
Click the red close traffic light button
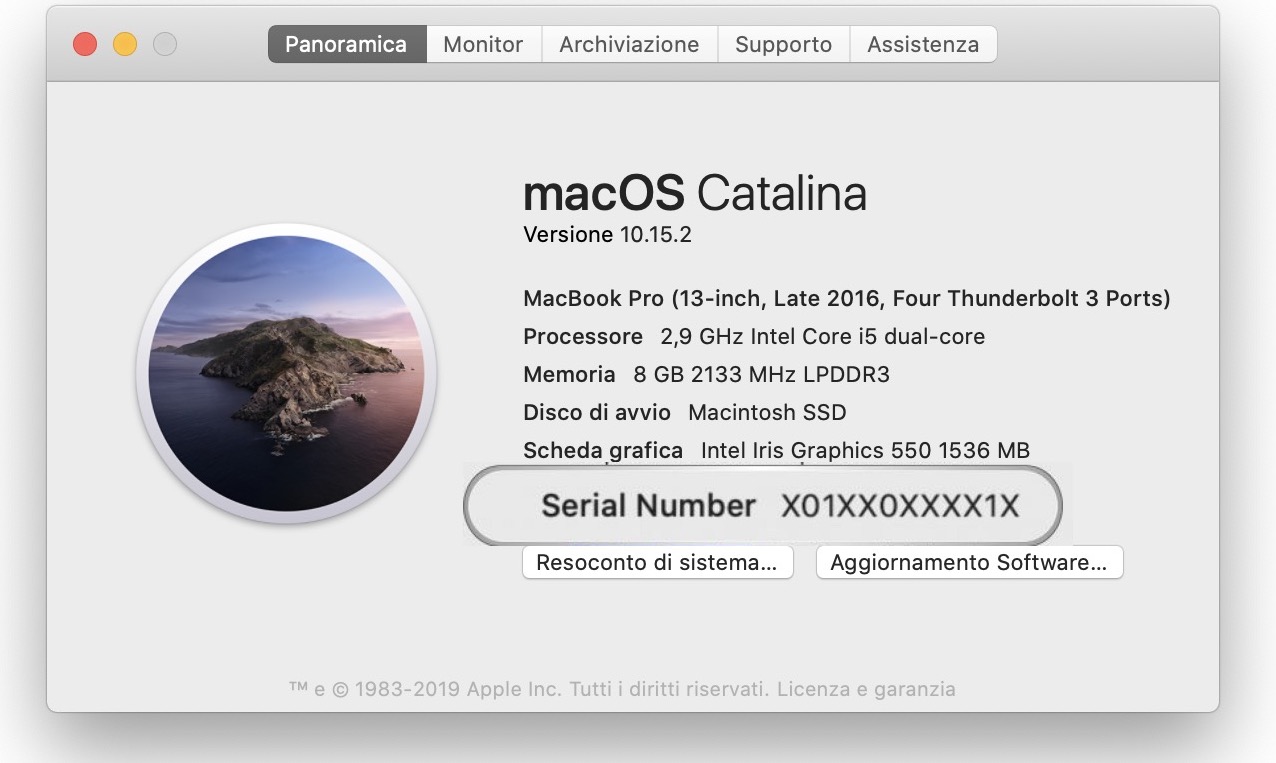coord(84,44)
